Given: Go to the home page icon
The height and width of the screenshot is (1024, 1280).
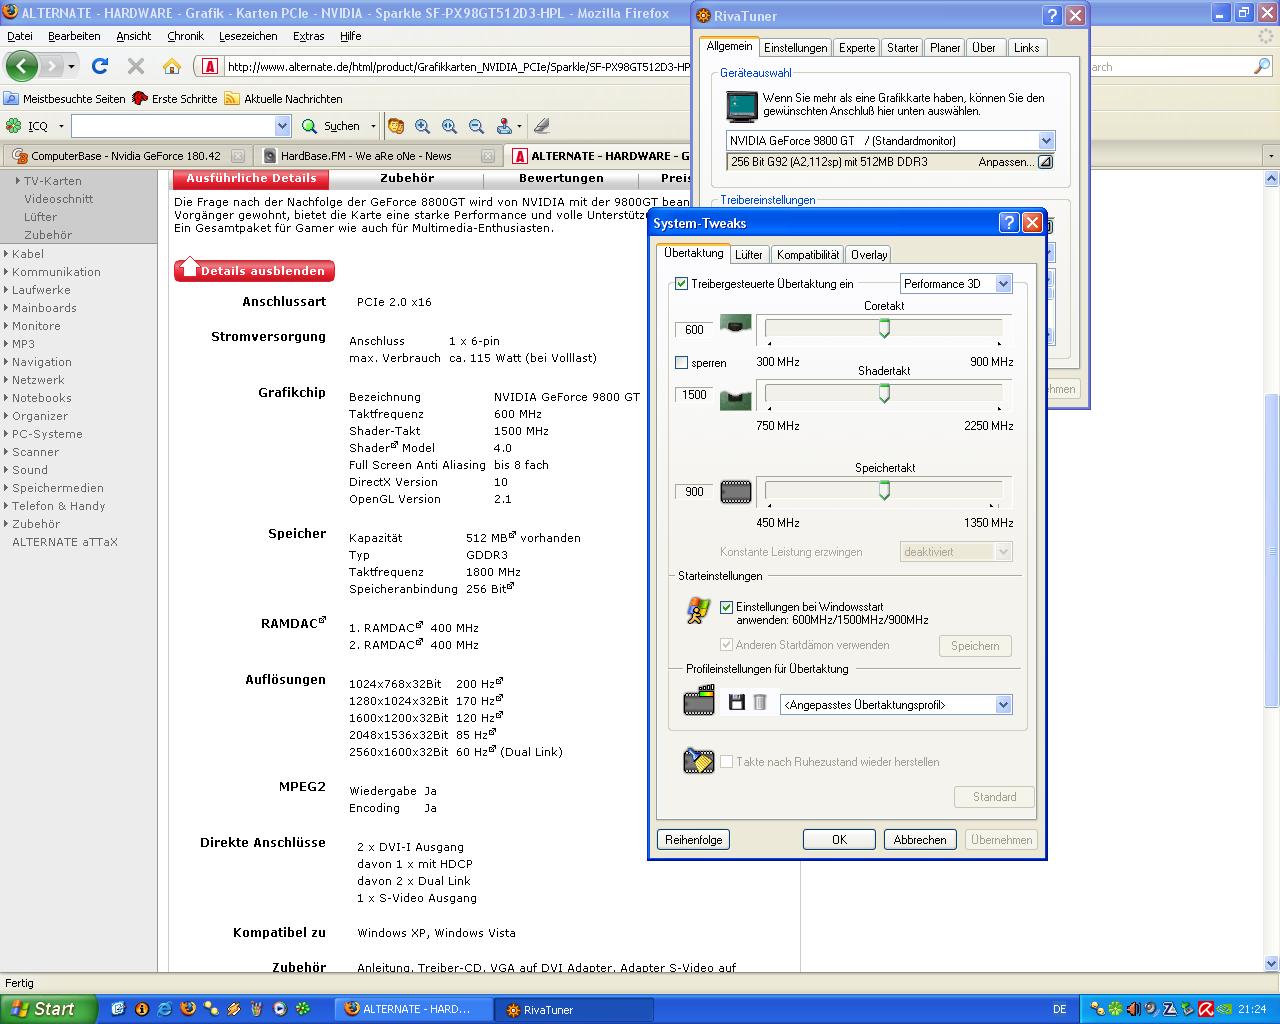Looking at the screenshot, I should point(172,66).
